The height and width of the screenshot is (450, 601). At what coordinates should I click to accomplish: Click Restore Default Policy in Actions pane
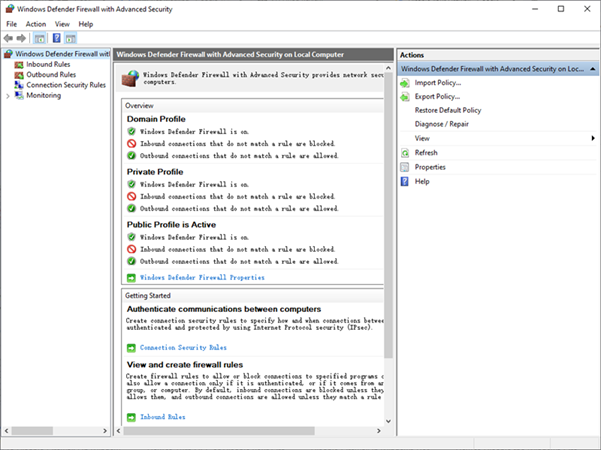click(447, 110)
